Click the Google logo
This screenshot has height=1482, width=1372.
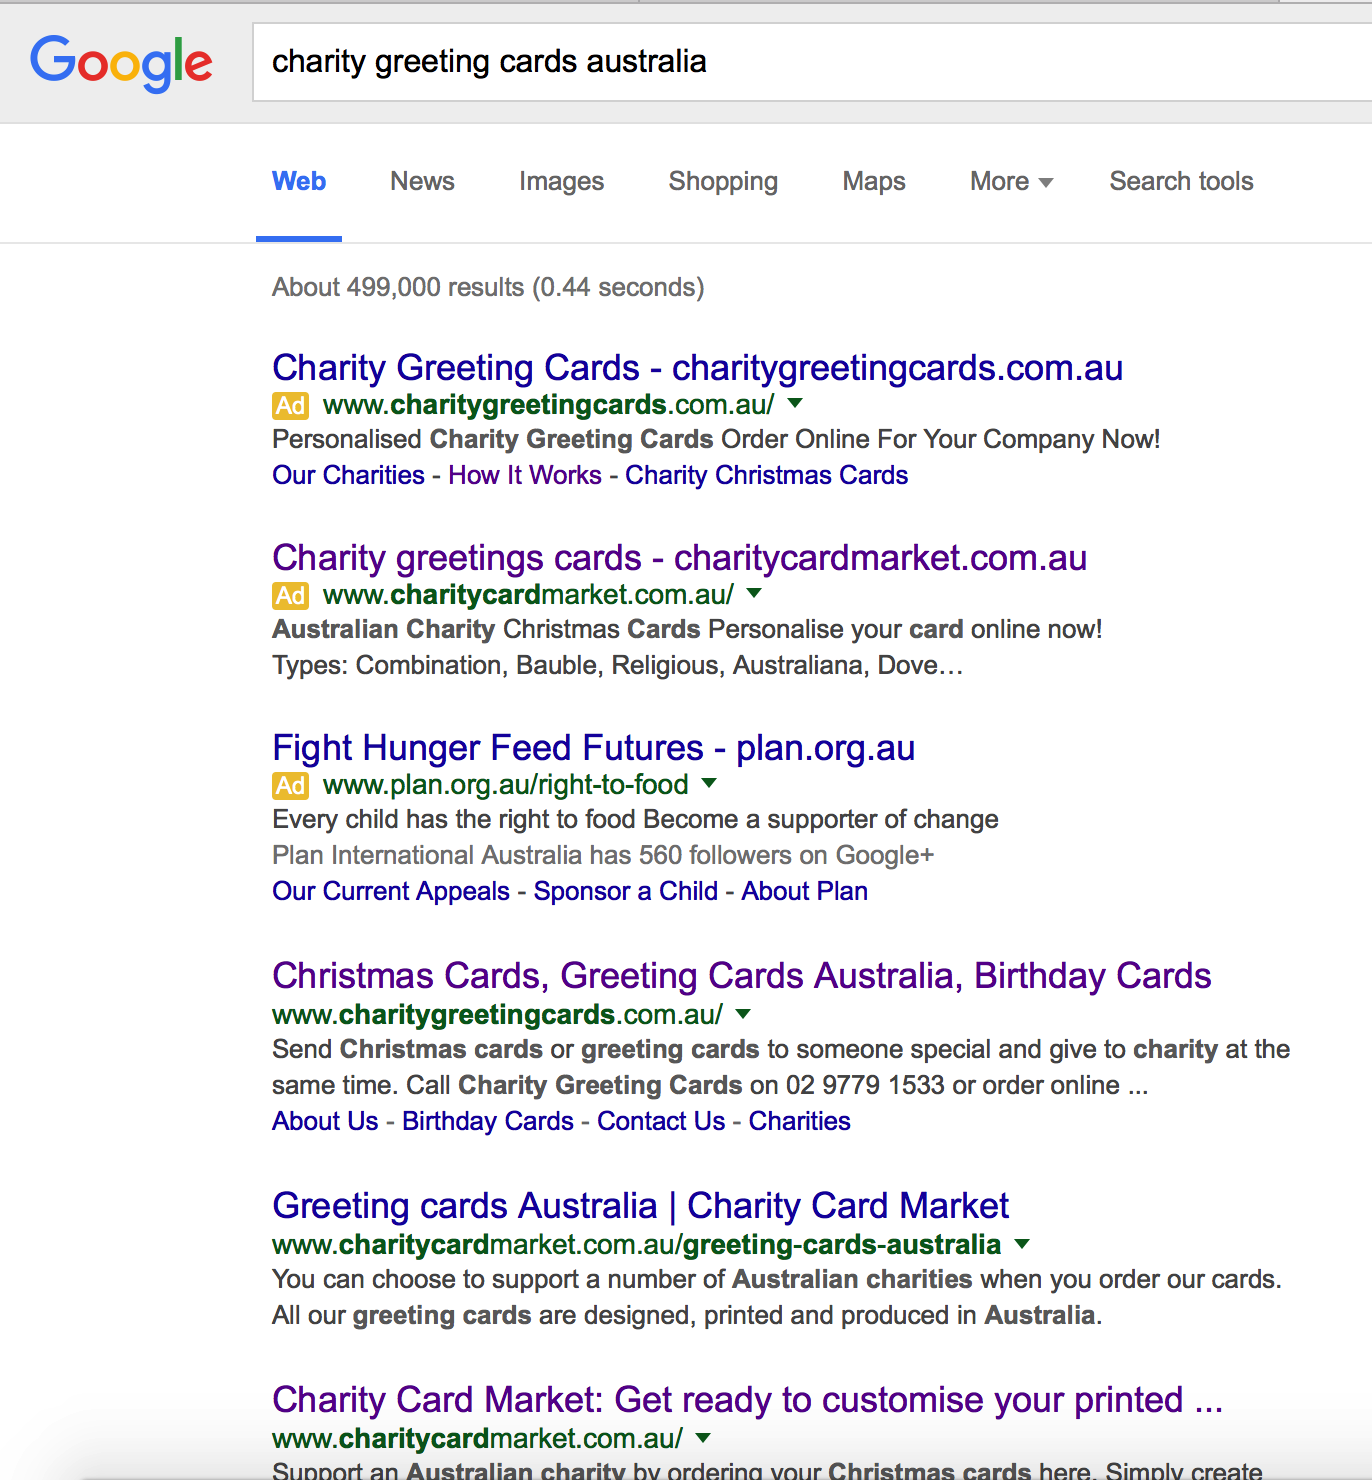[x=121, y=62]
